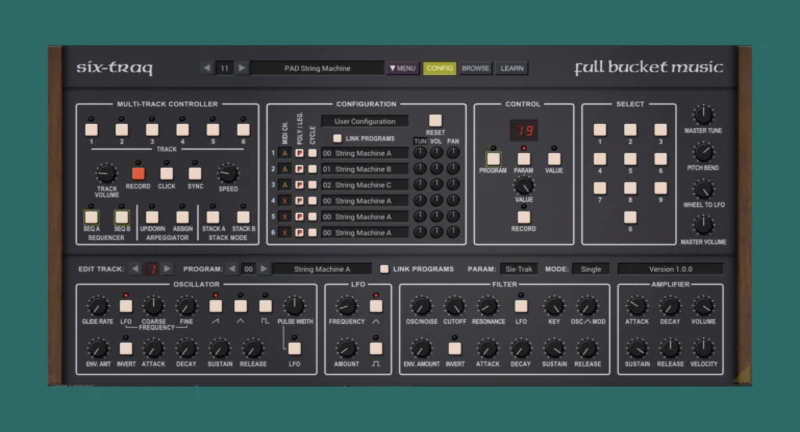The image size is (800, 432).
Task: Enable oscillator triangle waveform button
Action: (x=240, y=306)
